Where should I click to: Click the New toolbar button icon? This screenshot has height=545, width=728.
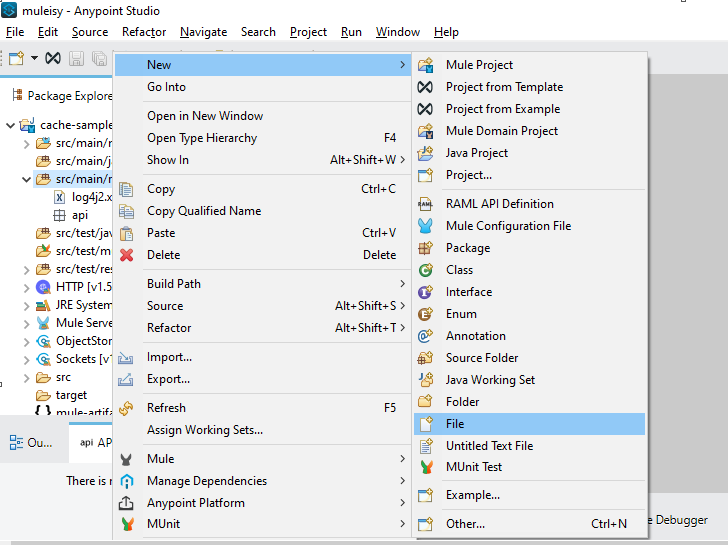tap(17, 58)
